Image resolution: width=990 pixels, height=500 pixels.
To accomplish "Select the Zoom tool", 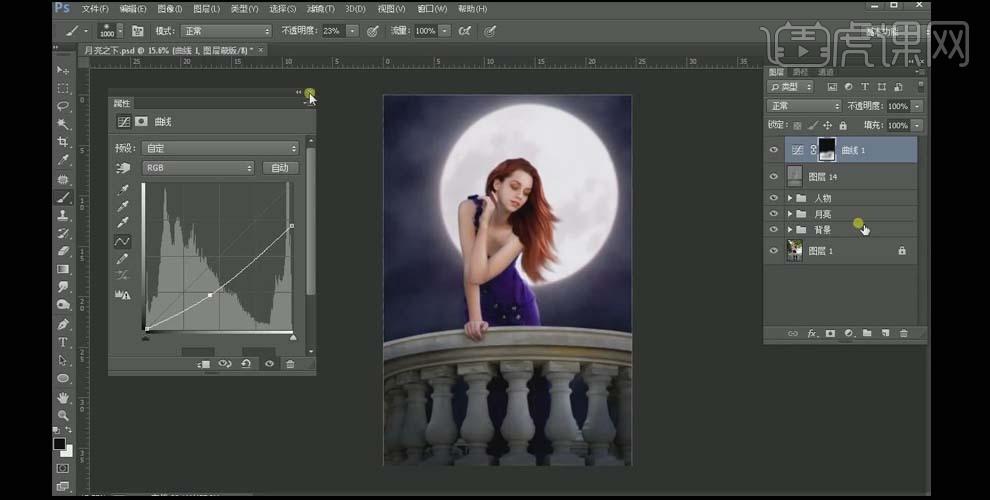I will click(63, 415).
